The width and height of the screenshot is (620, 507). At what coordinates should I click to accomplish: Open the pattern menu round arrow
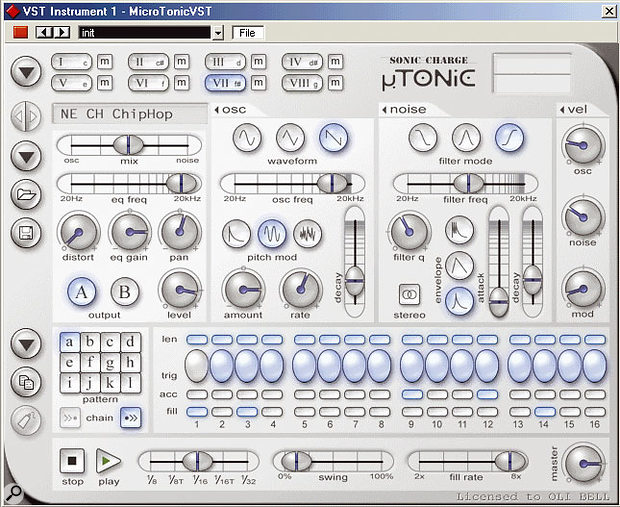[x=26, y=344]
